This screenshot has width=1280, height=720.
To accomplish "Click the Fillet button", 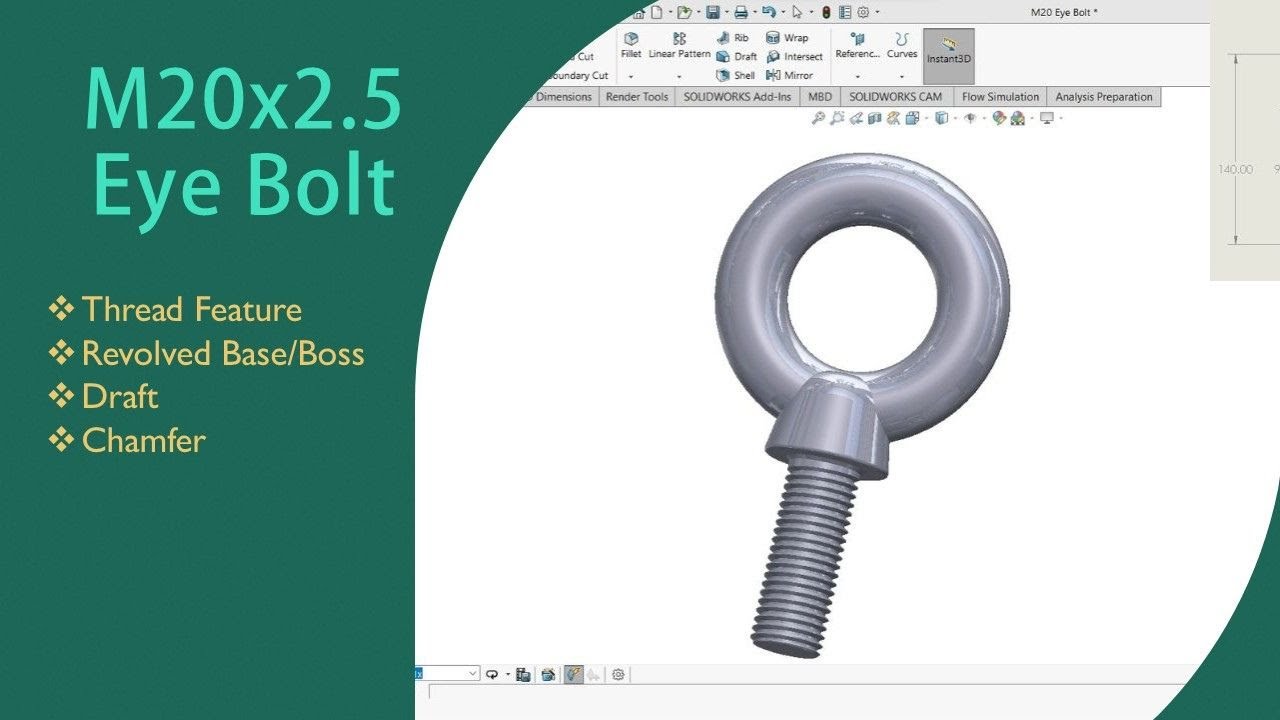I will pos(631,46).
